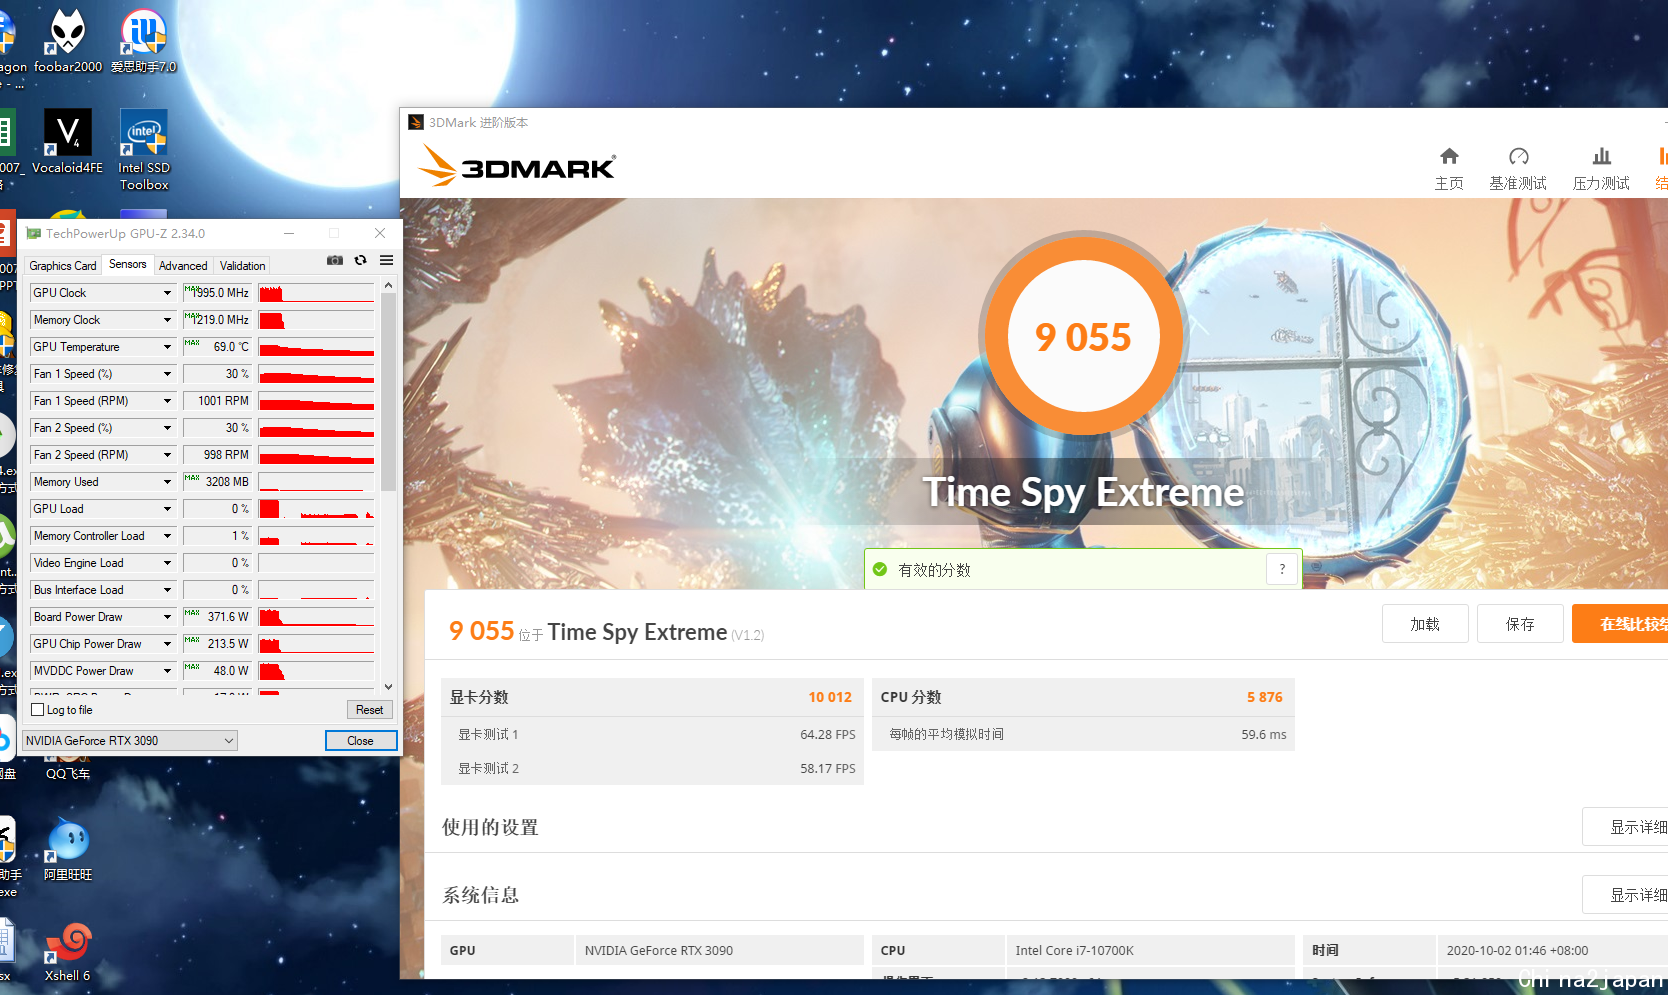Open Xshell 6 desktop shortcut
This screenshot has height=995, width=1668.
pyautogui.click(x=68, y=951)
